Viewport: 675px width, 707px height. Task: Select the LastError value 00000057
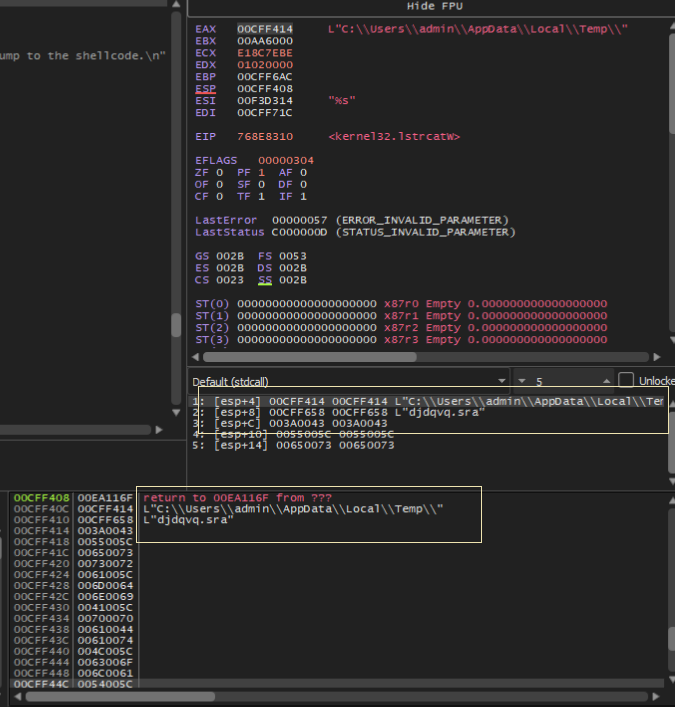(x=300, y=220)
